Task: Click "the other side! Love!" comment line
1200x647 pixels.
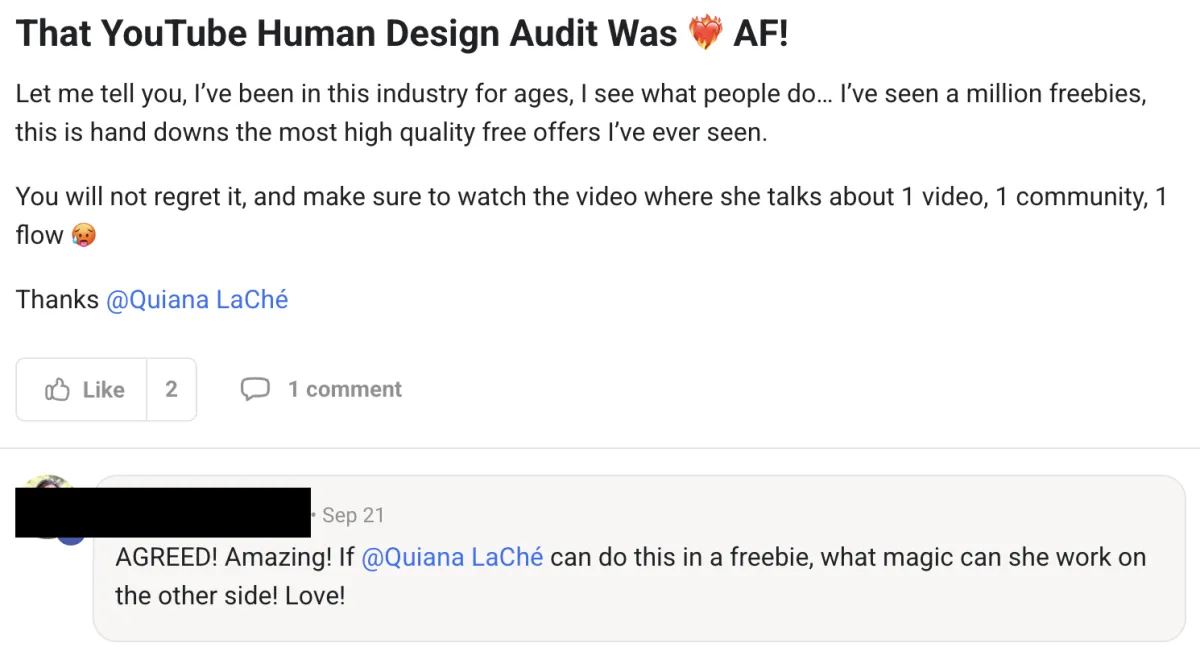Action: tap(230, 596)
